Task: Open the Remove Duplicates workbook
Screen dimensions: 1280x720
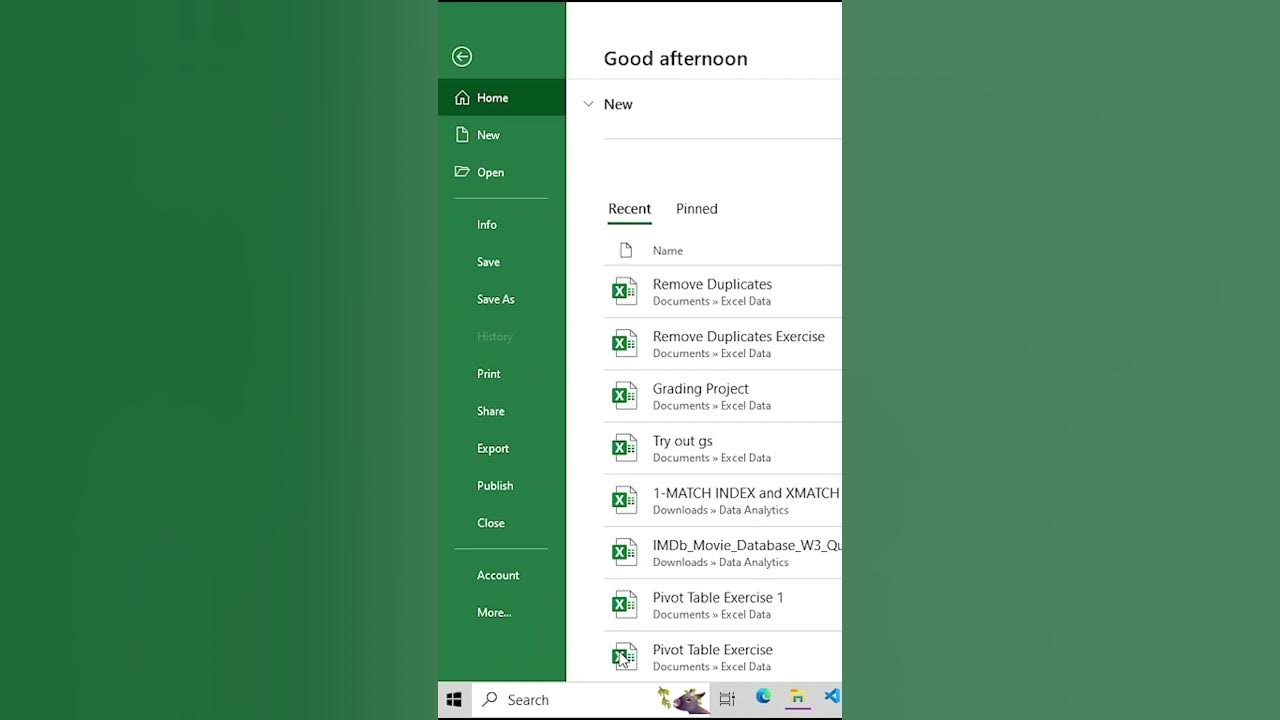Action: 723,292
